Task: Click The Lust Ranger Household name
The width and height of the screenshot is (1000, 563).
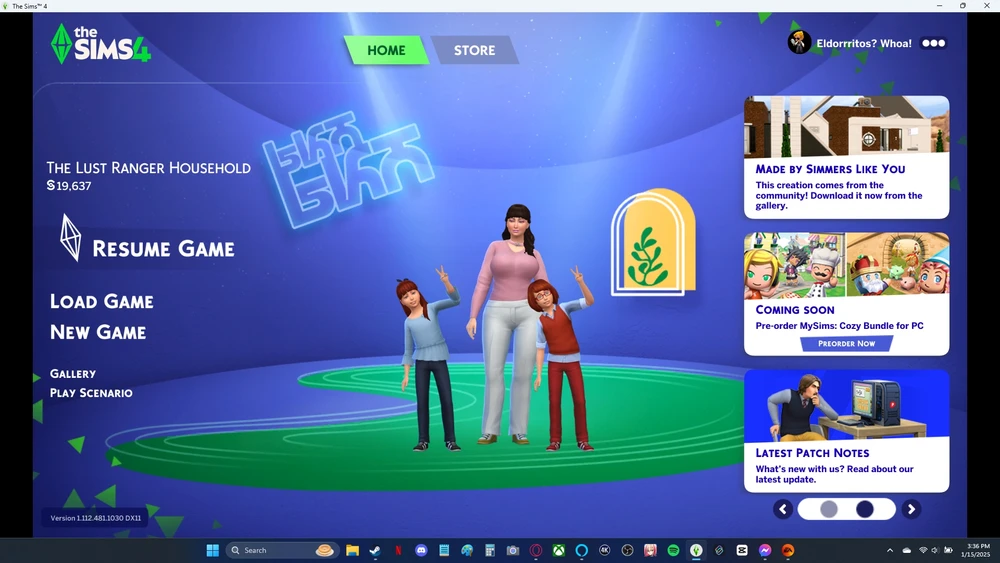Action: [x=149, y=168]
